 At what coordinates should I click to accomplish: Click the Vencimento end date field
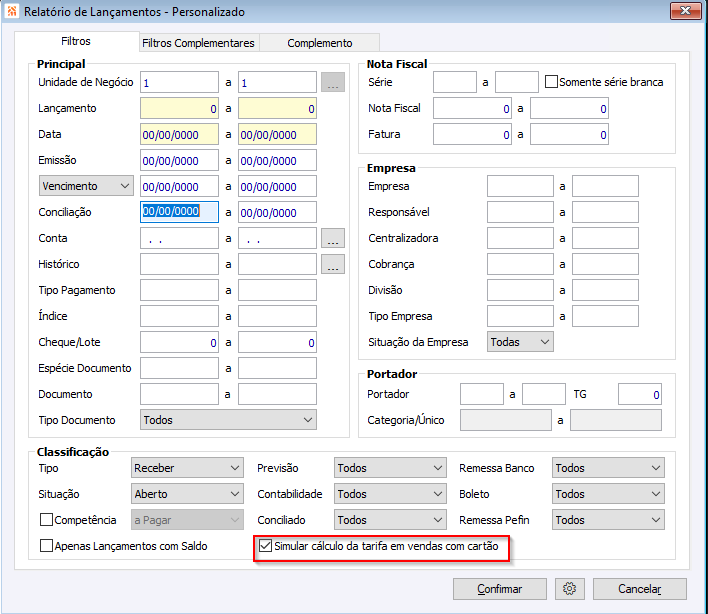coord(277,186)
